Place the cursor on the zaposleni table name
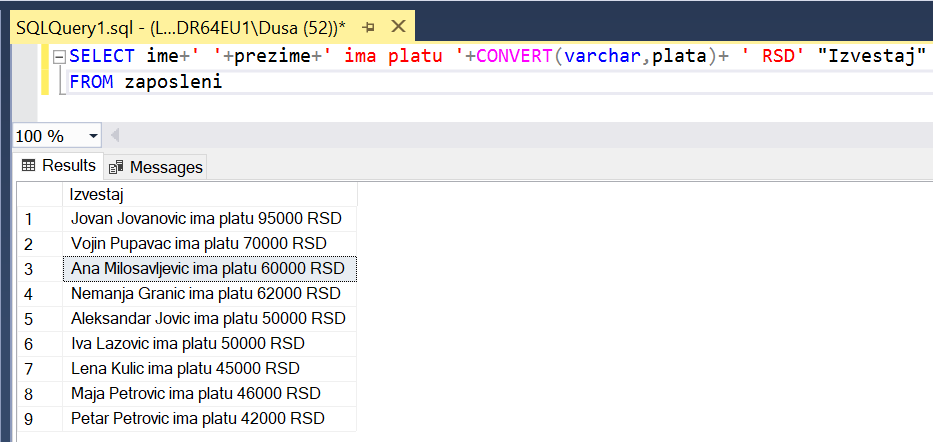933x442 pixels. 172,82
